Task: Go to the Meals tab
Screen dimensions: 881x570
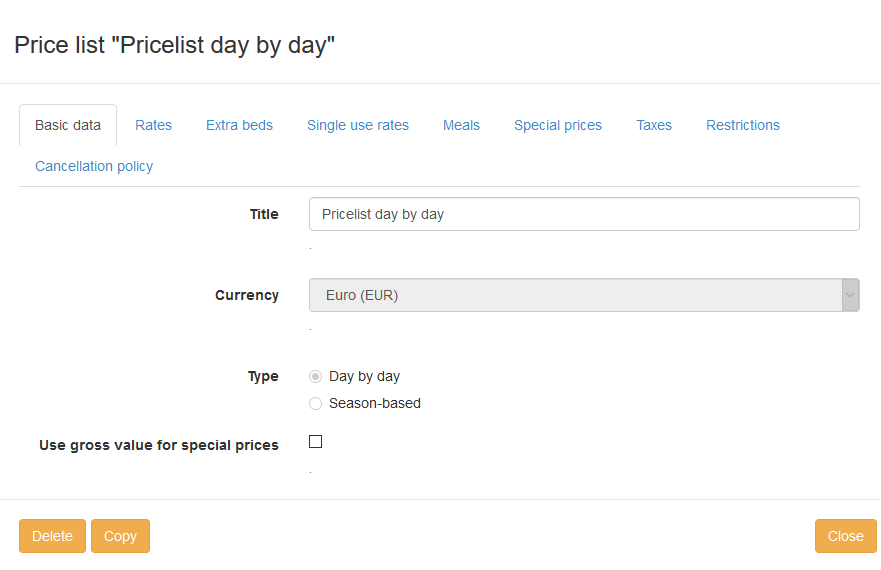Action: click(x=461, y=125)
